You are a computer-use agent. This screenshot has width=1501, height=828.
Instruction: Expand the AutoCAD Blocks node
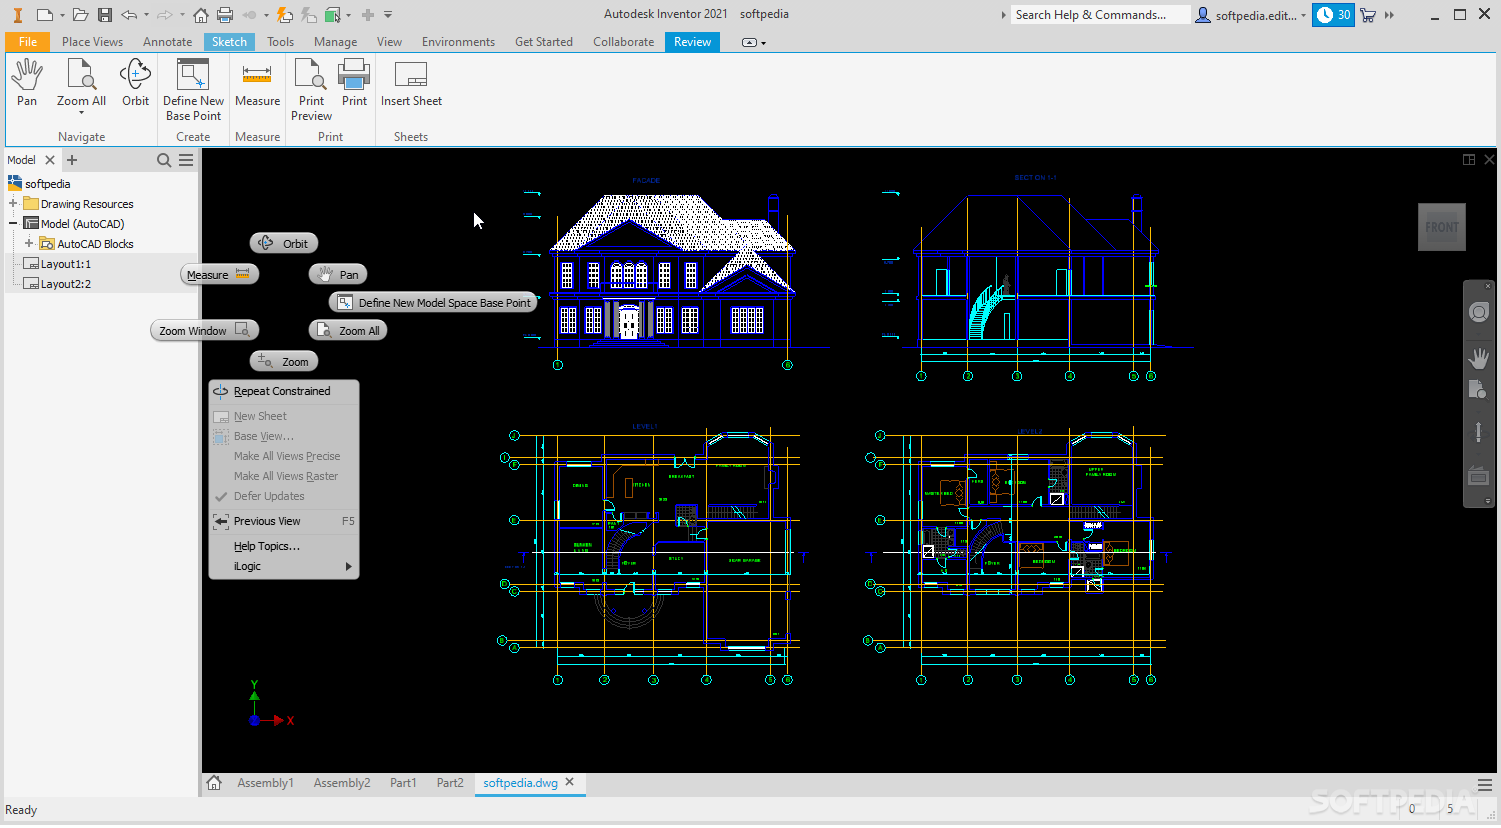(x=29, y=244)
